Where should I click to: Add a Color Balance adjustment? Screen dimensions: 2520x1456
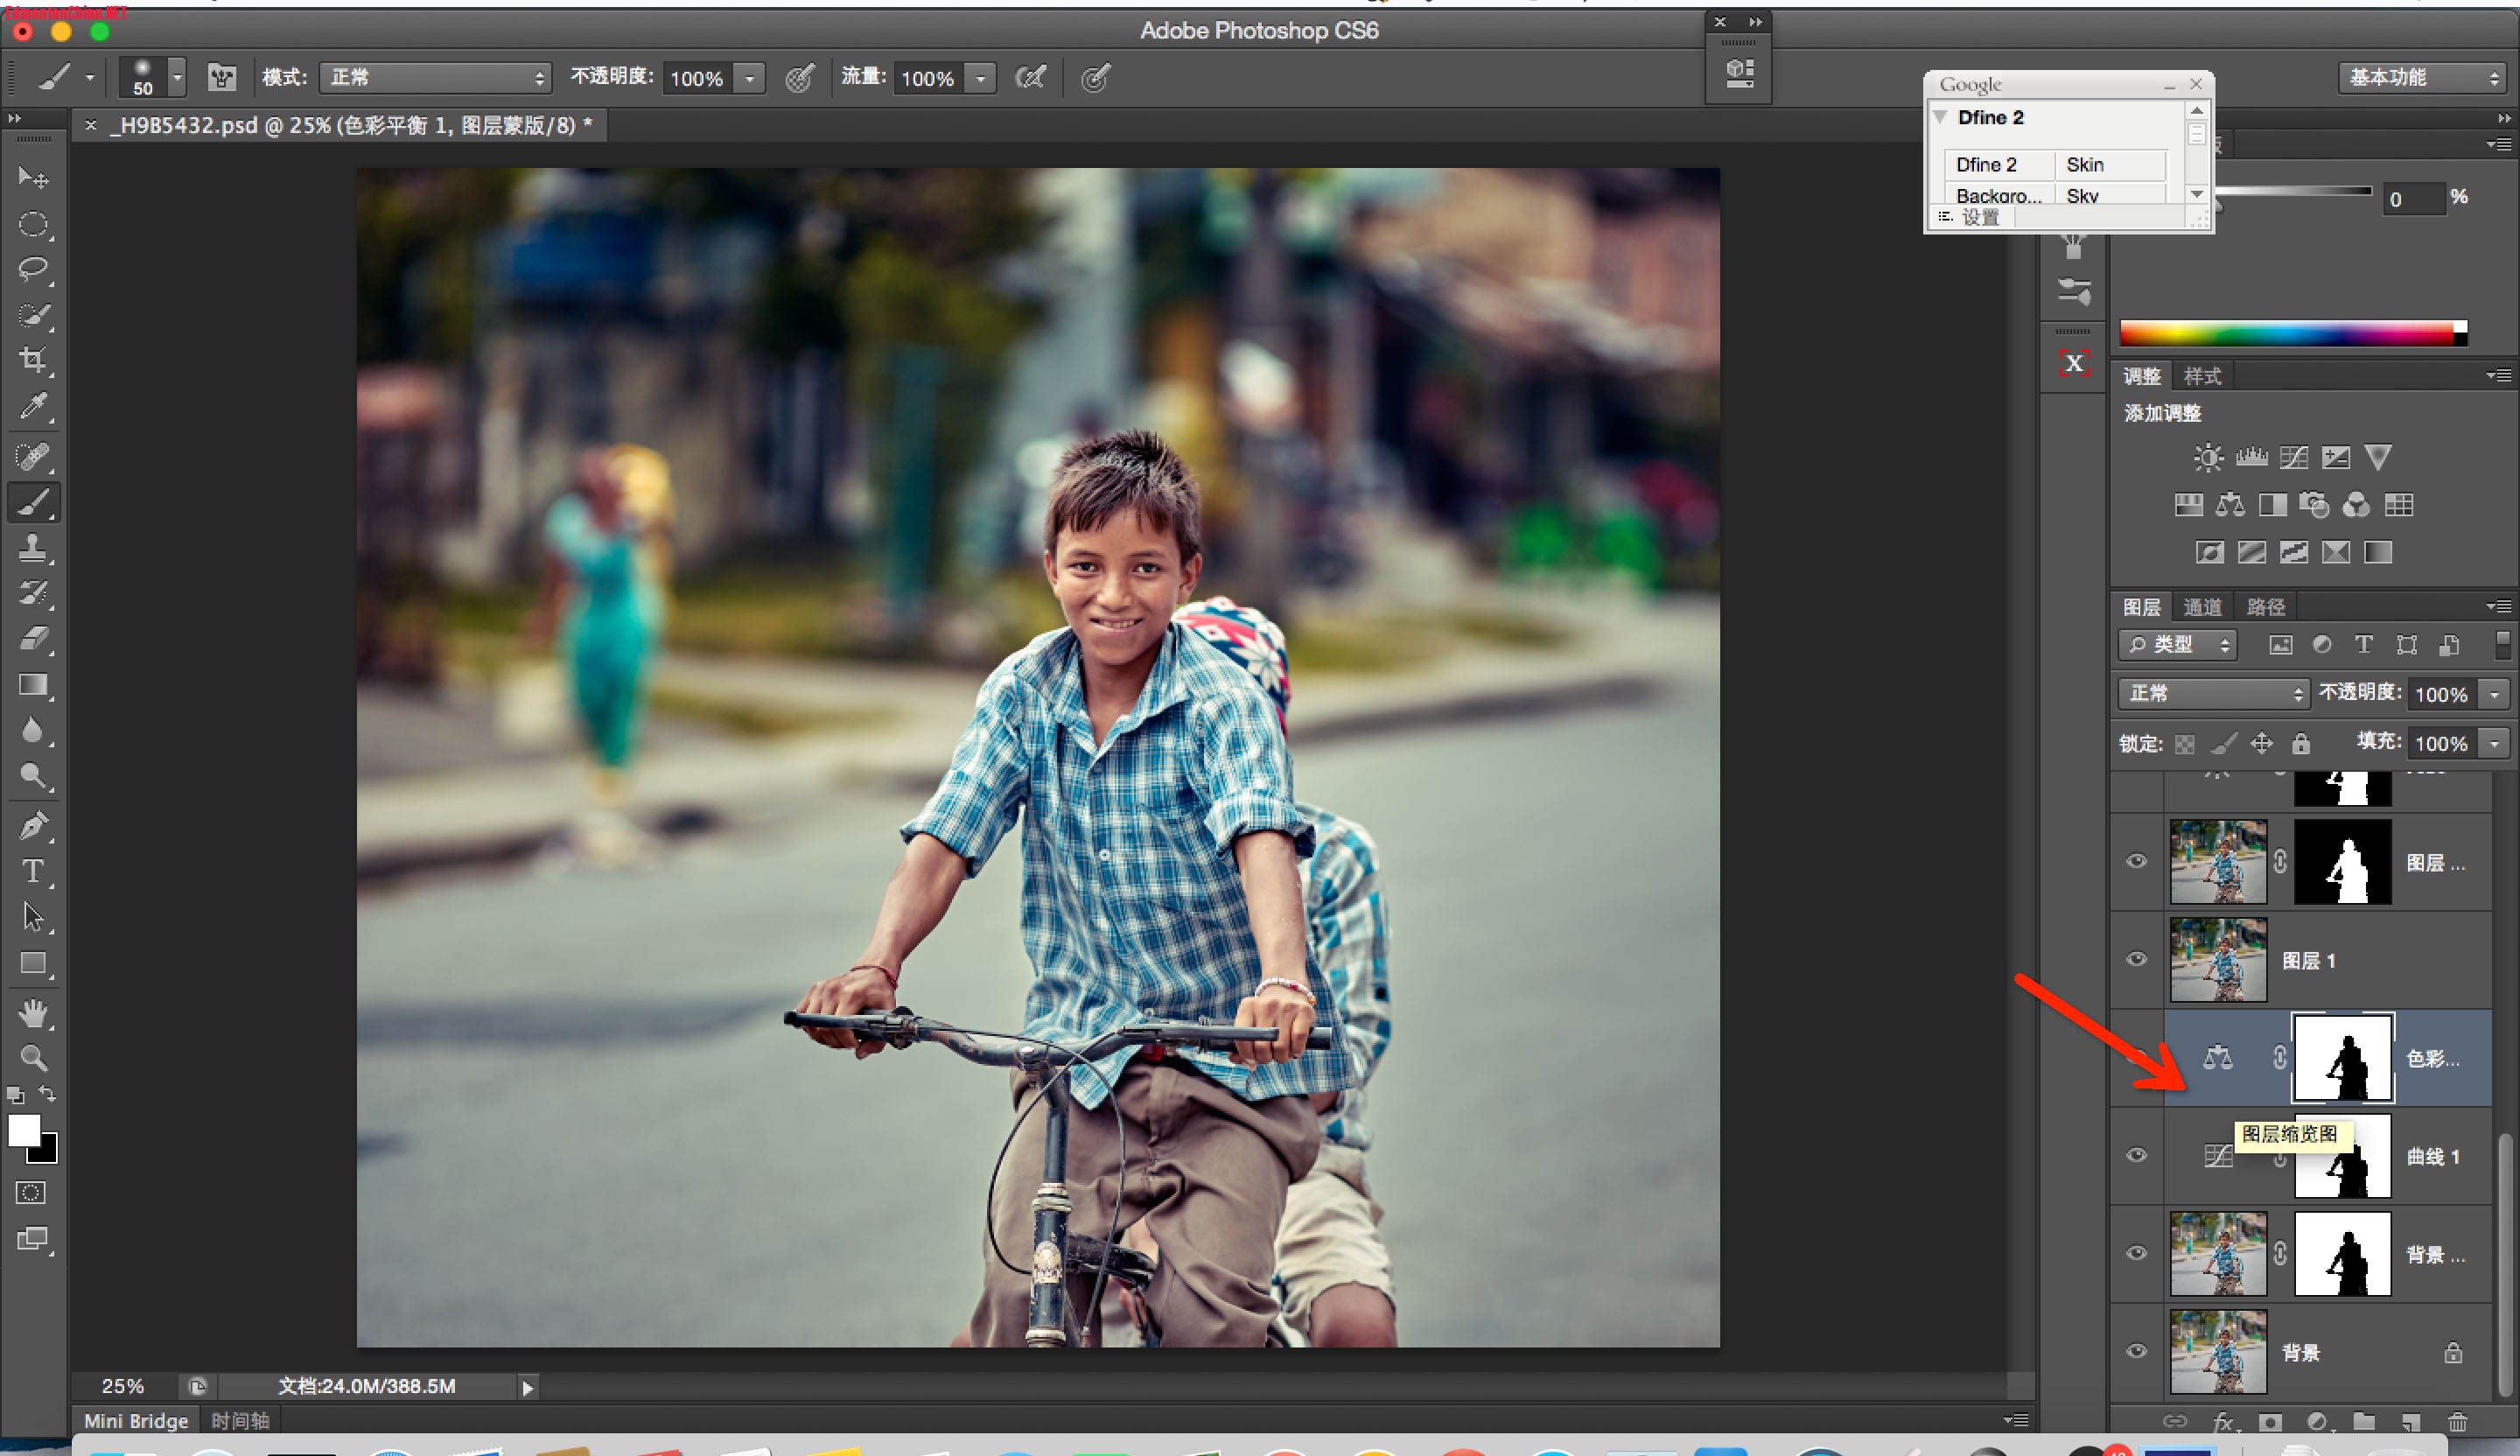(2230, 505)
